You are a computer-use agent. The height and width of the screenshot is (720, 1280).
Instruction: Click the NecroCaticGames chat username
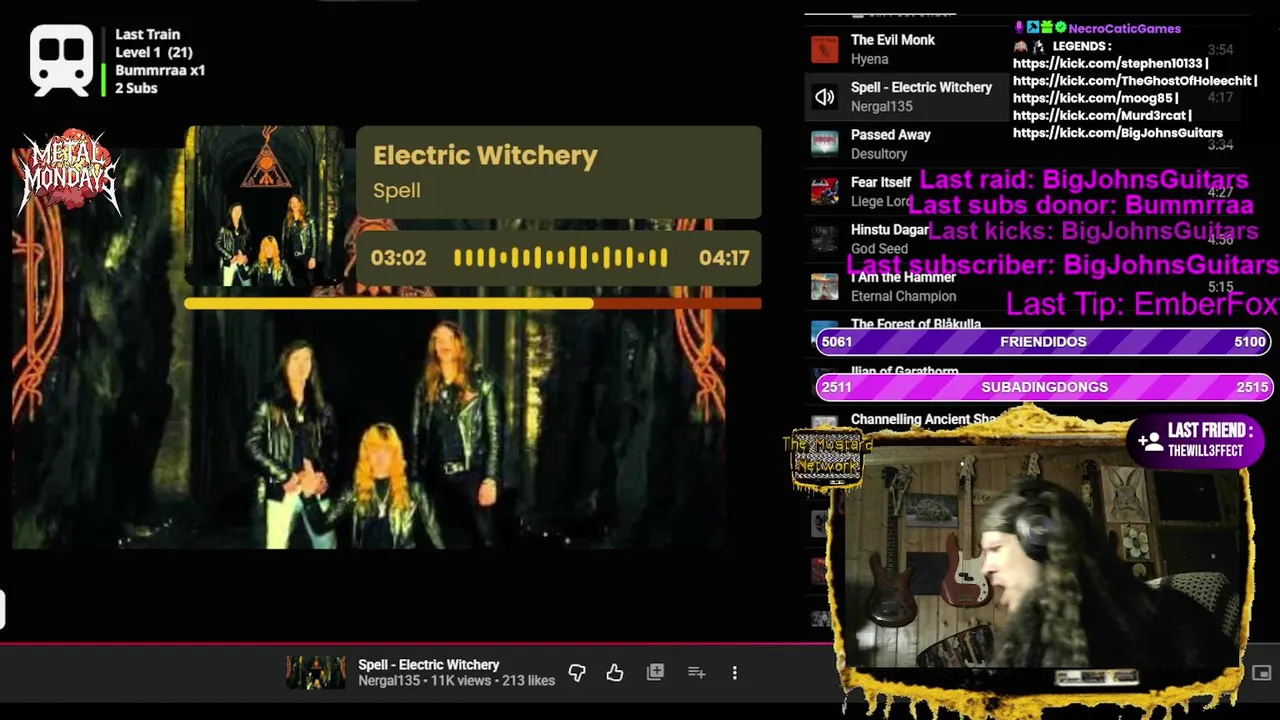click(1124, 28)
